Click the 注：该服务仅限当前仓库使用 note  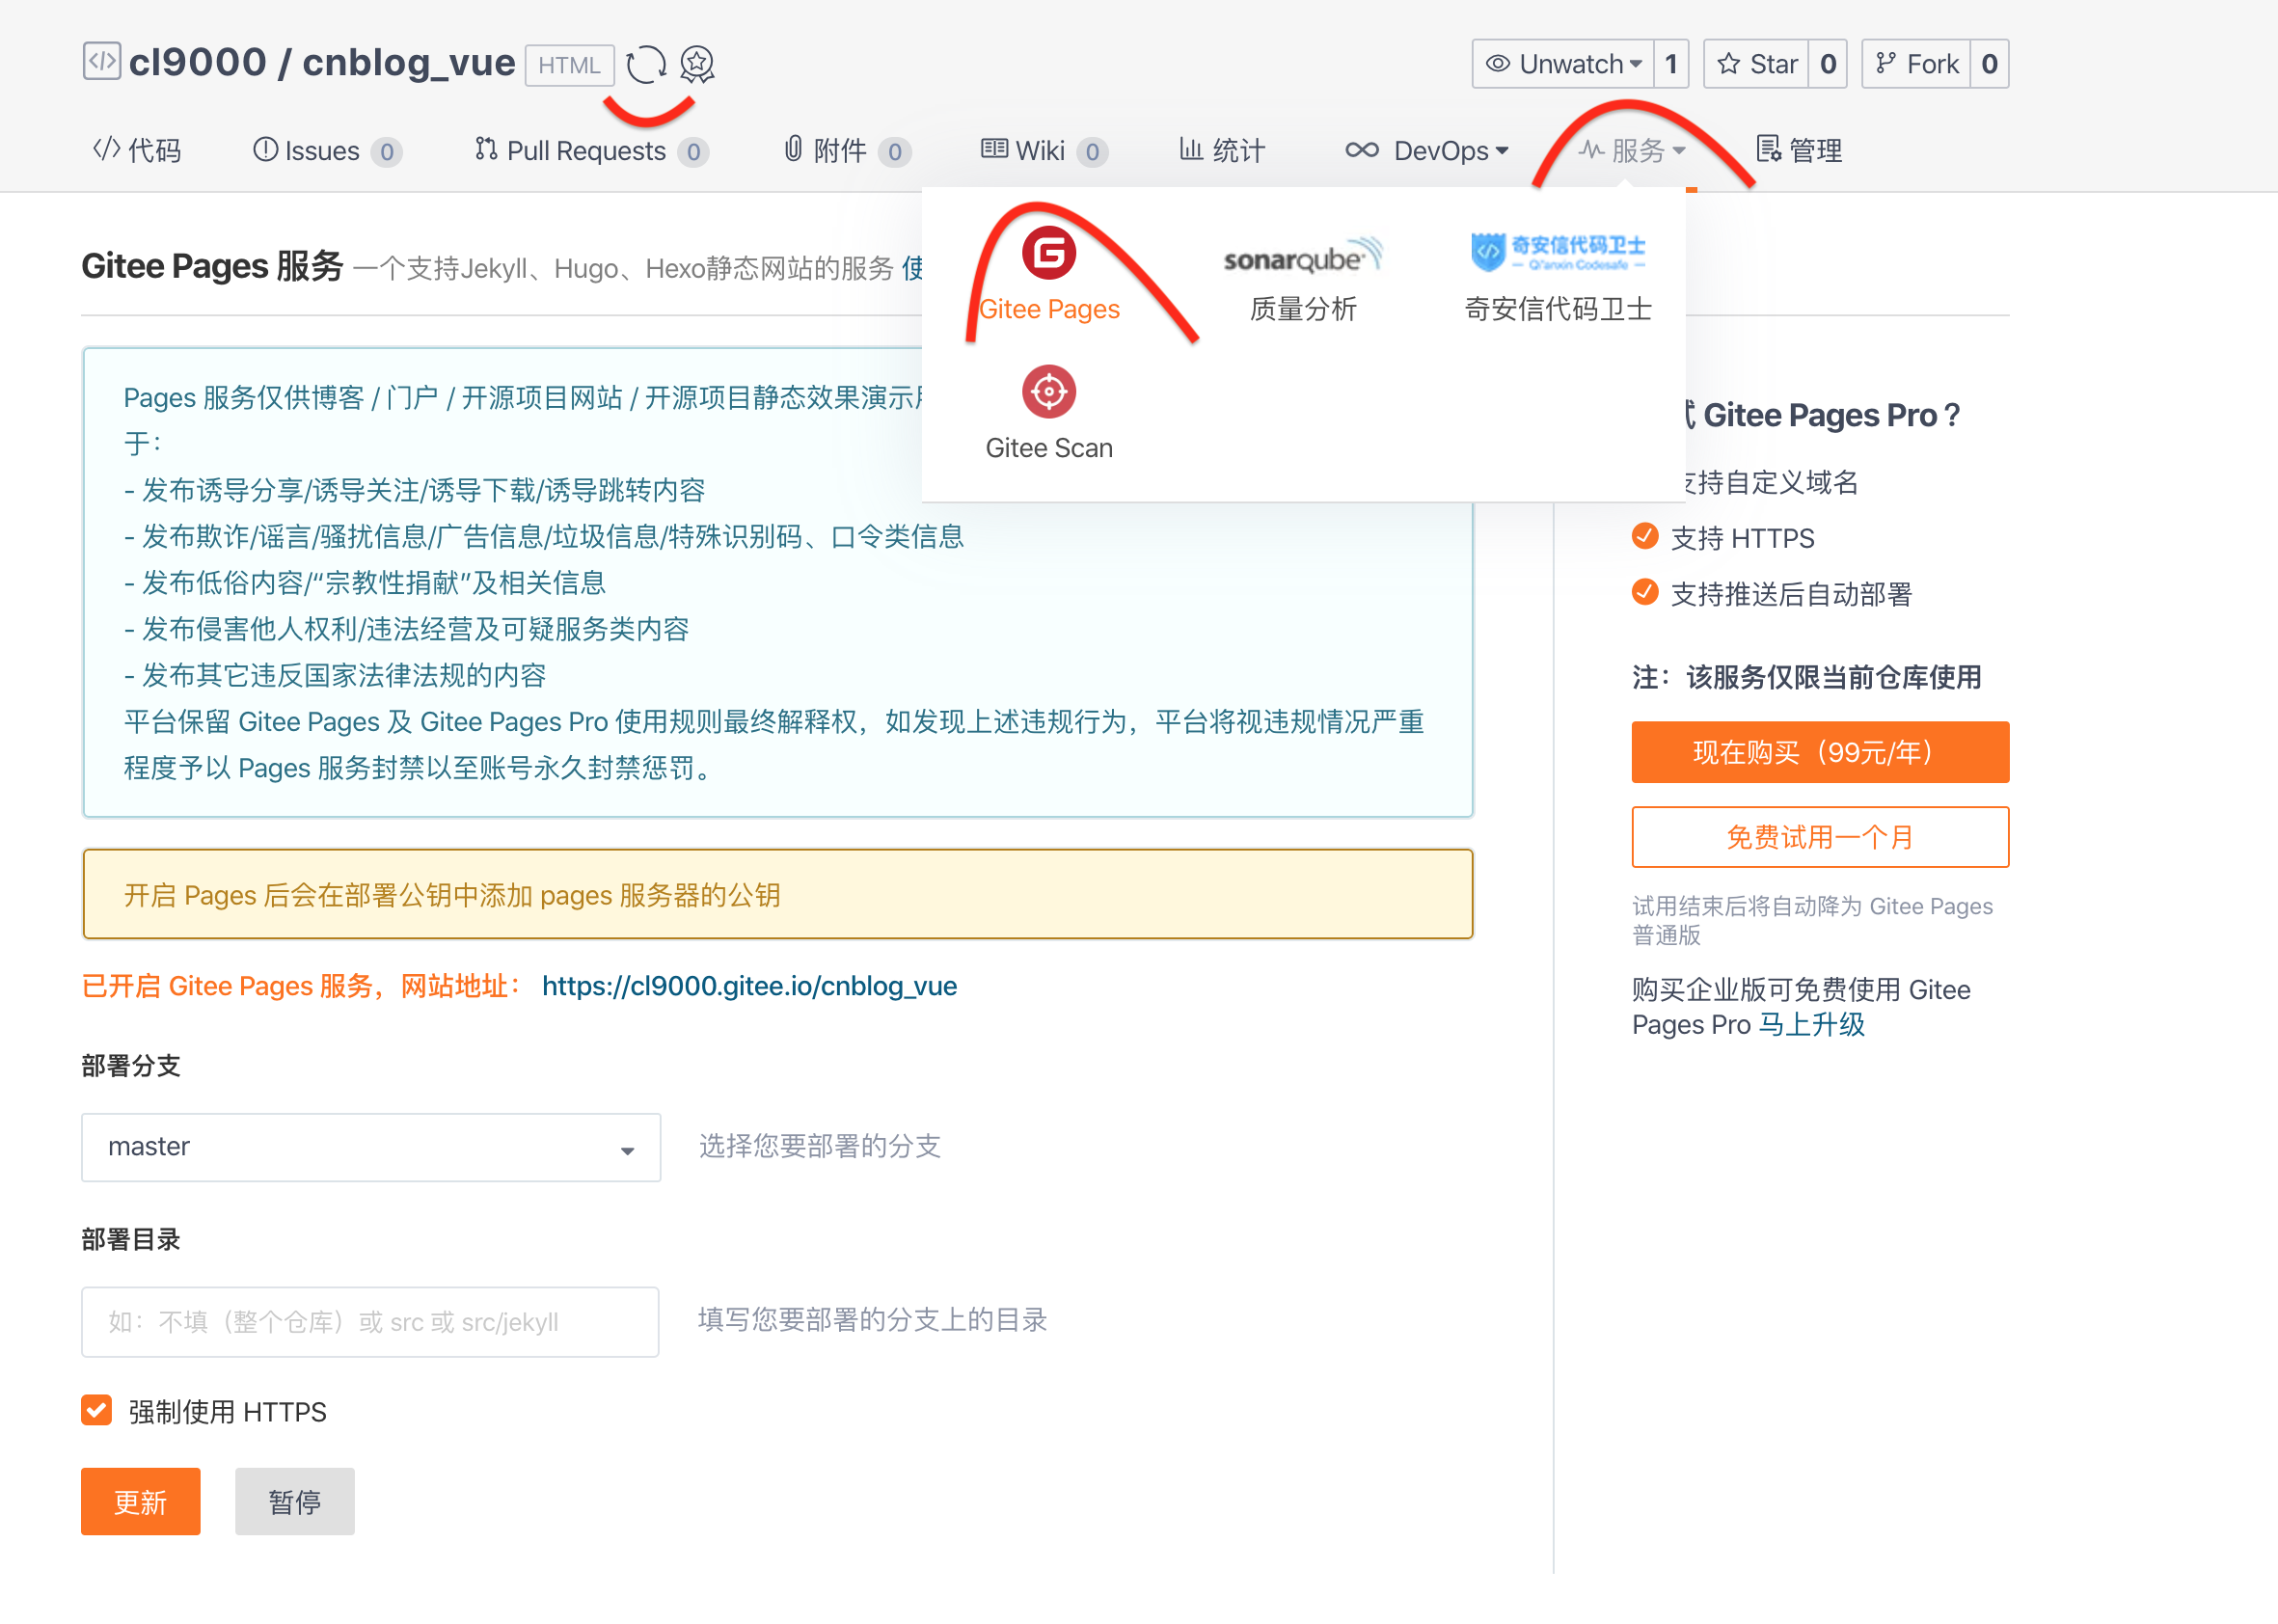tap(1807, 677)
